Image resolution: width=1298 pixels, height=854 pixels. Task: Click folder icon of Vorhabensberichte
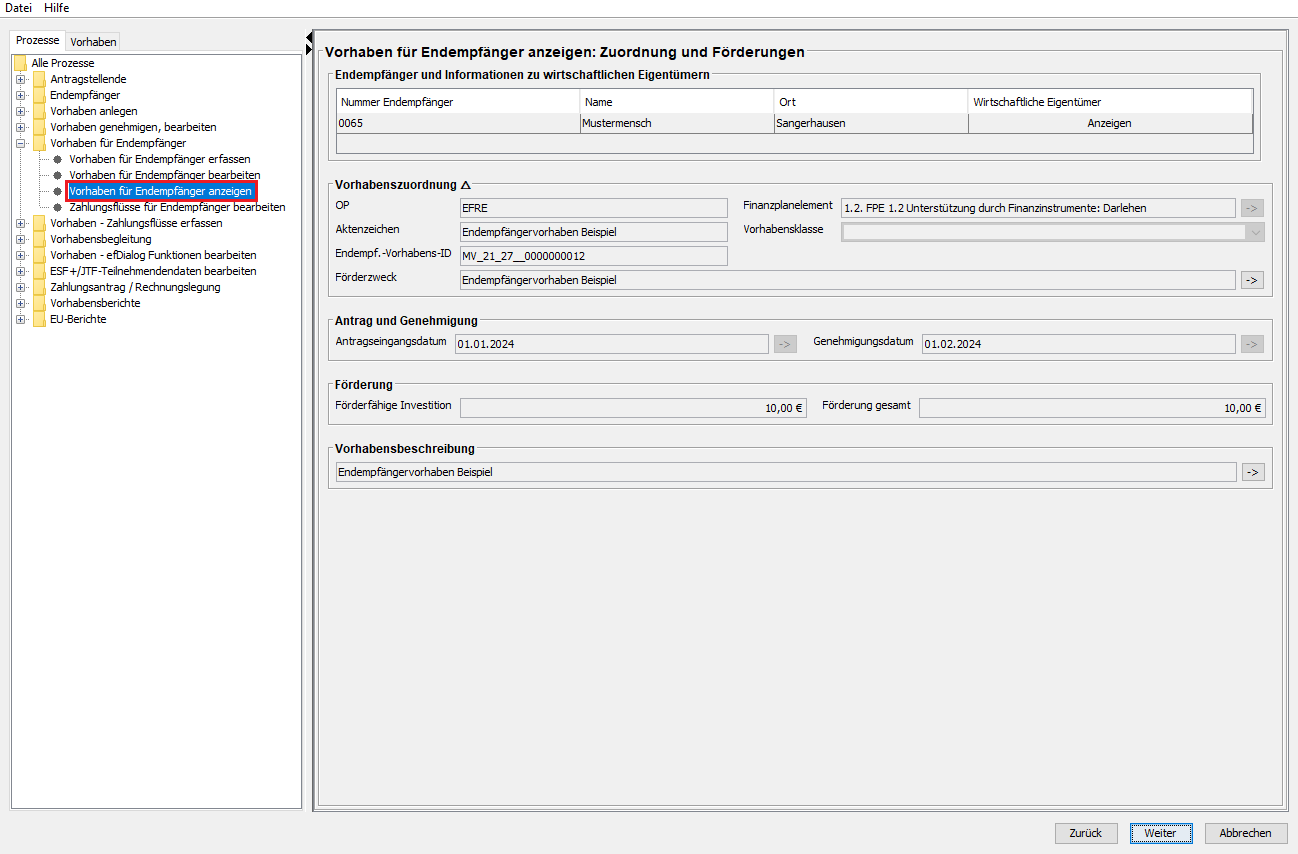point(39,303)
